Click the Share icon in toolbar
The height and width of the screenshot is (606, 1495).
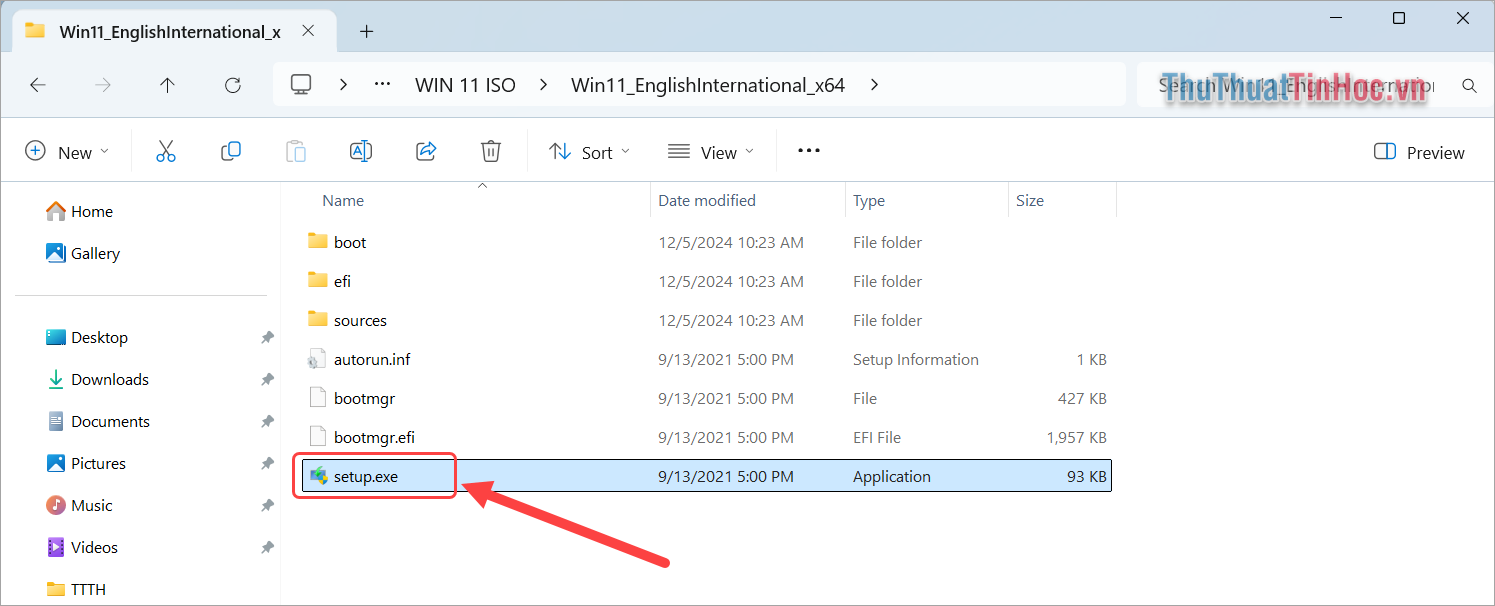click(426, 152)
